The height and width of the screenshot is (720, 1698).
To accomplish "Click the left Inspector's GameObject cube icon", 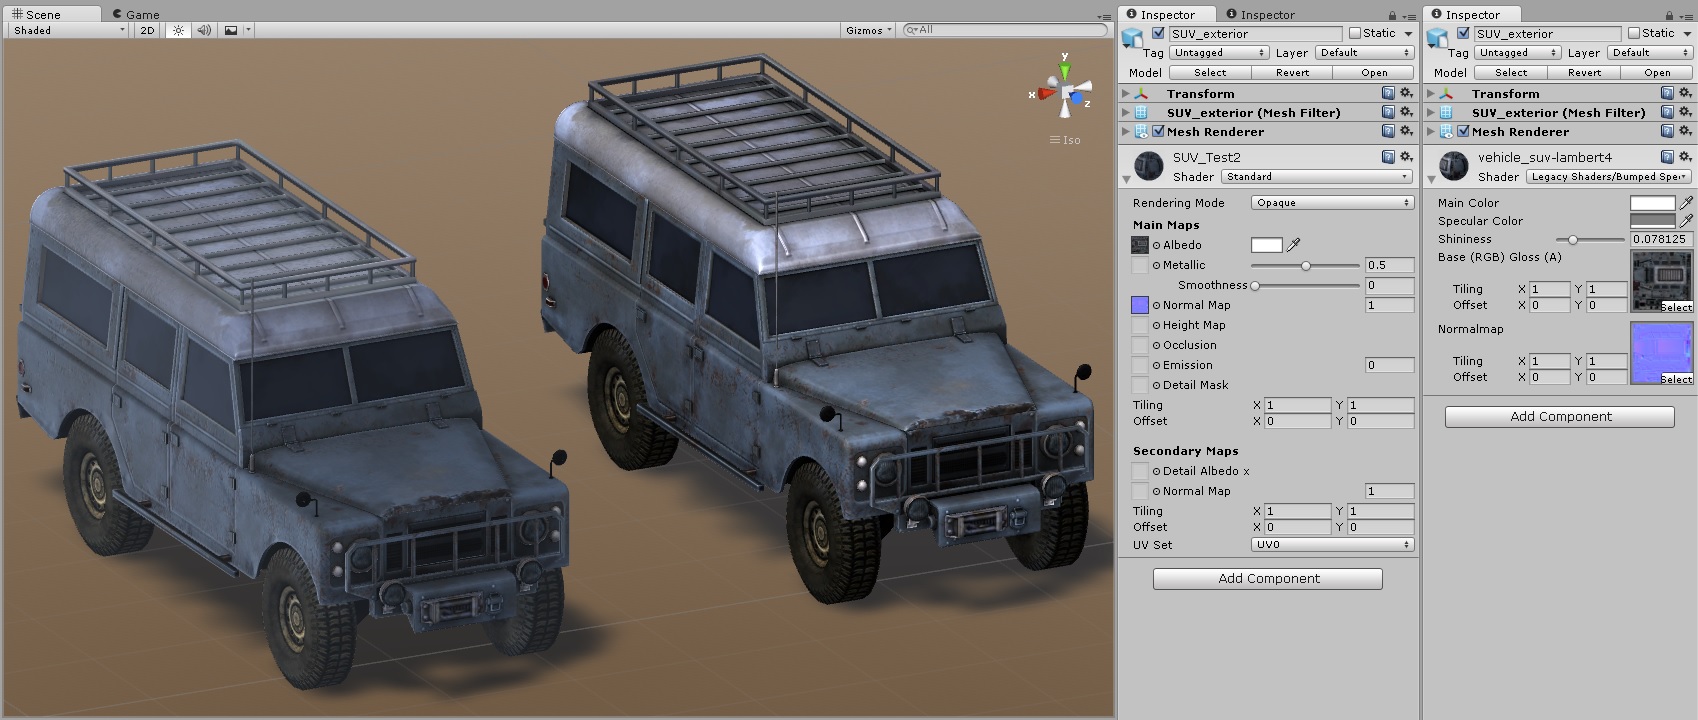I will [x=1133, y=38].
